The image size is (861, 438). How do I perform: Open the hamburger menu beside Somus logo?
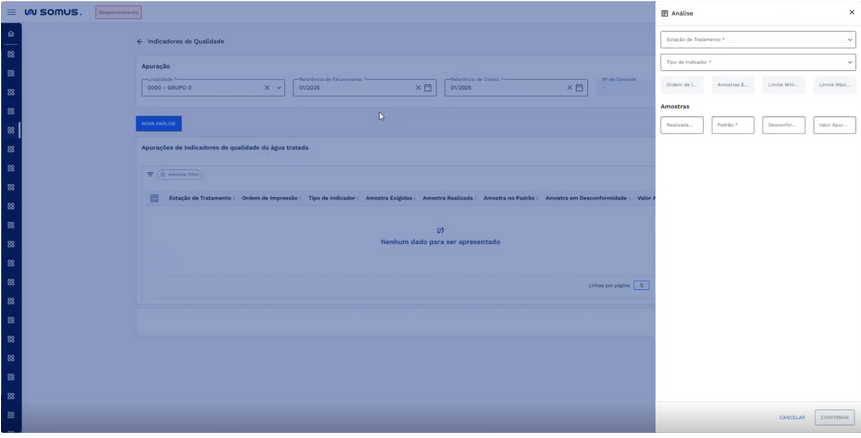[12, 12]
